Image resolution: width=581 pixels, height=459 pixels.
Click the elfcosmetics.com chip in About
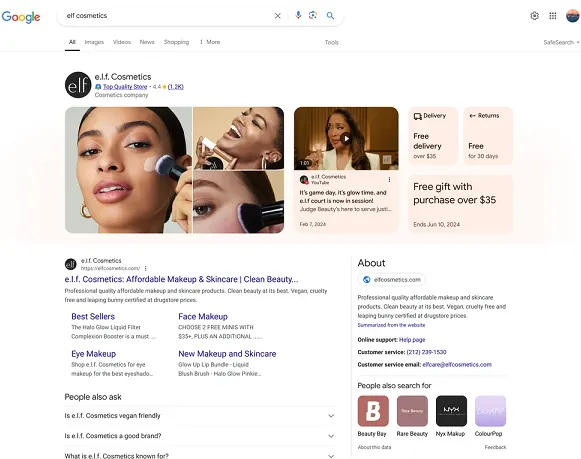(392, 280)
